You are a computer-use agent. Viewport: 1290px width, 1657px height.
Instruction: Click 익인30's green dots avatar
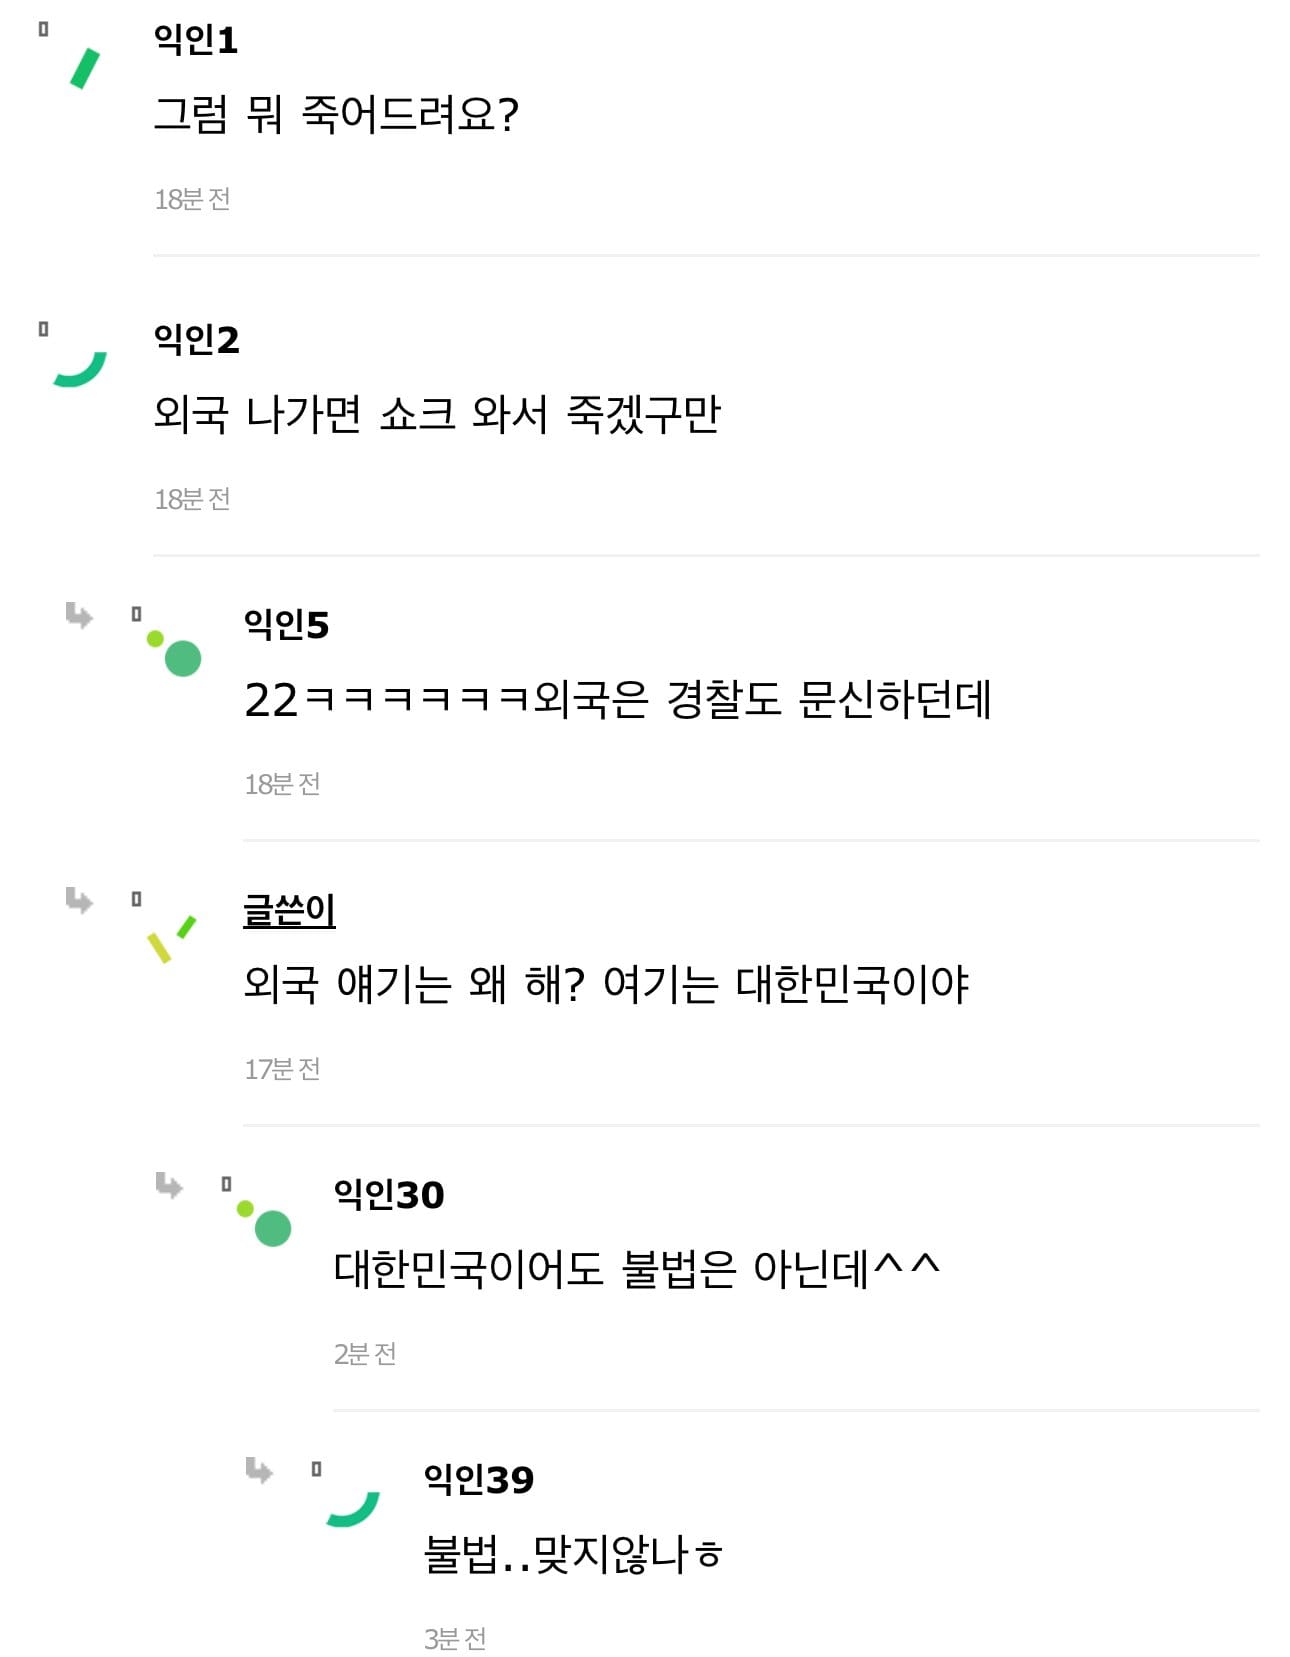(265, 1223)
